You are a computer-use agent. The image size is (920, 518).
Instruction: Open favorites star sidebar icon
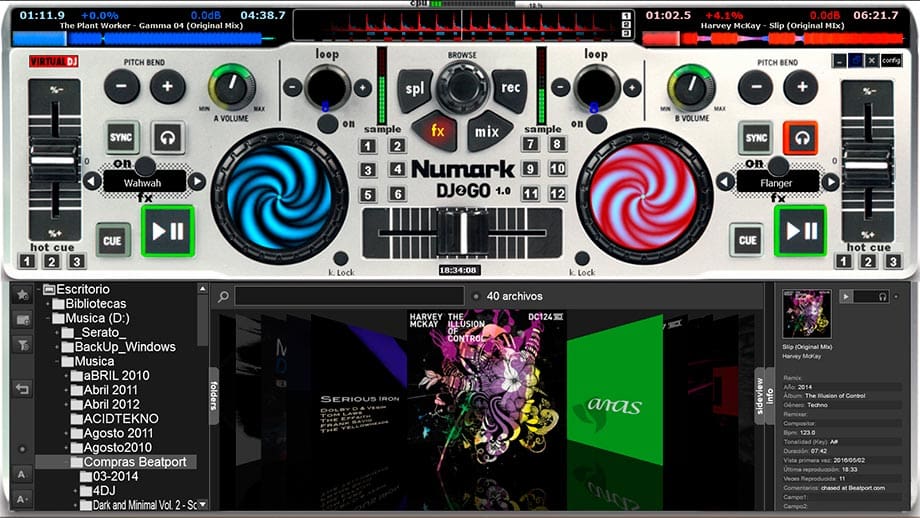coord(23,294)
